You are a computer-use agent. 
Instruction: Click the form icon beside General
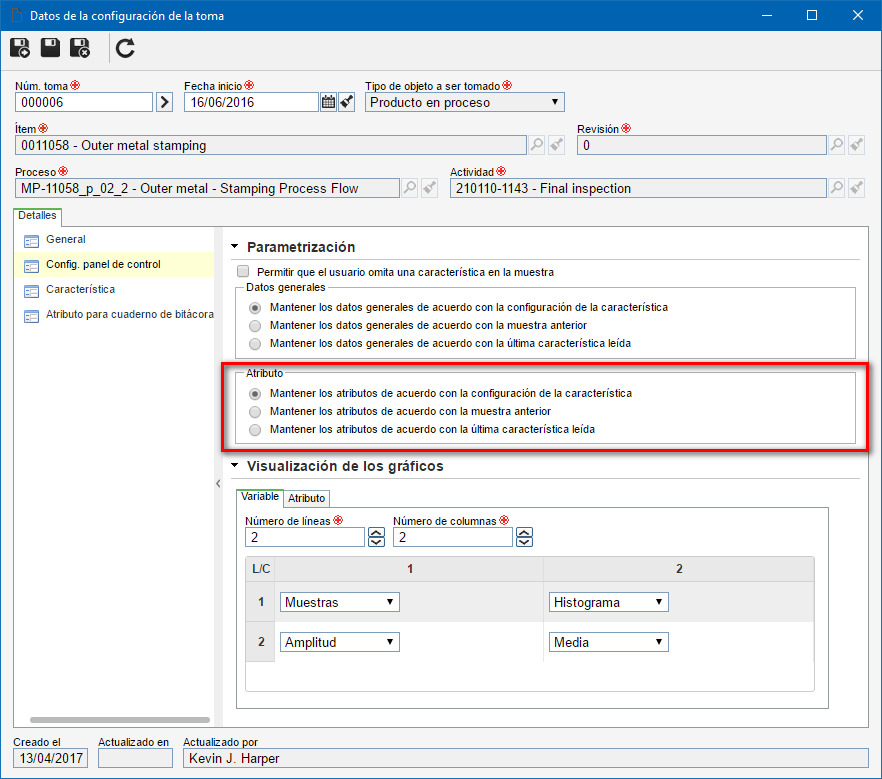pos(32,241)
